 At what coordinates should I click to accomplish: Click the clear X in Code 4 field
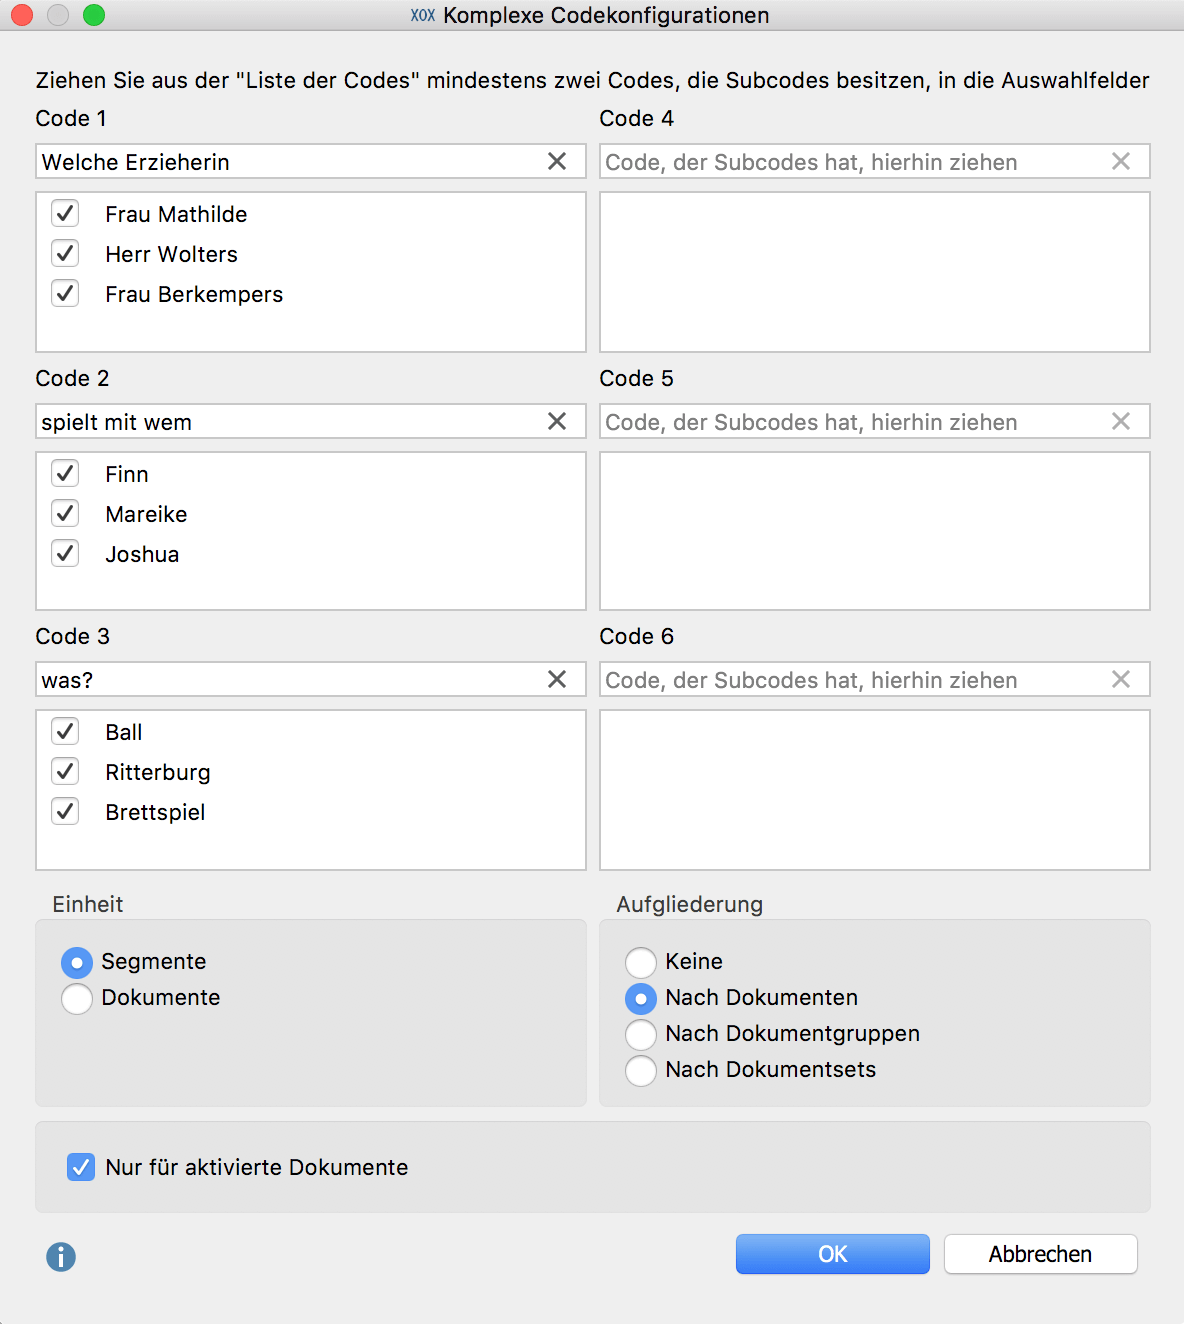click(1121, 161)
